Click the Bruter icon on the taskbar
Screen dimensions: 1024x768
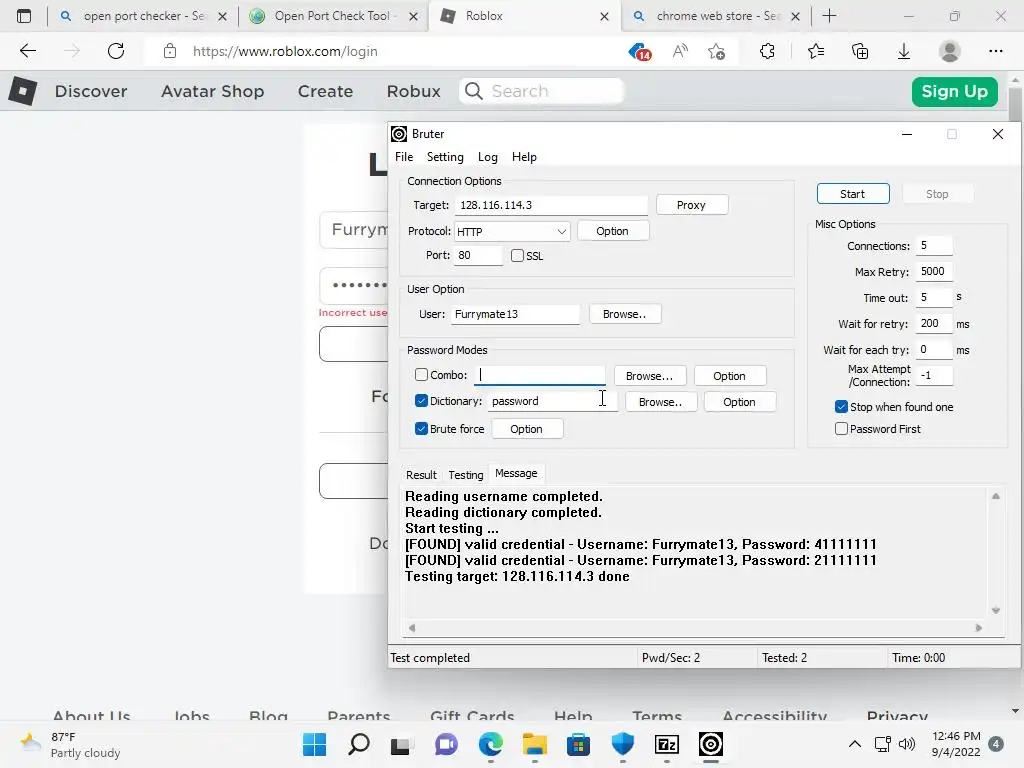[711, 744]
